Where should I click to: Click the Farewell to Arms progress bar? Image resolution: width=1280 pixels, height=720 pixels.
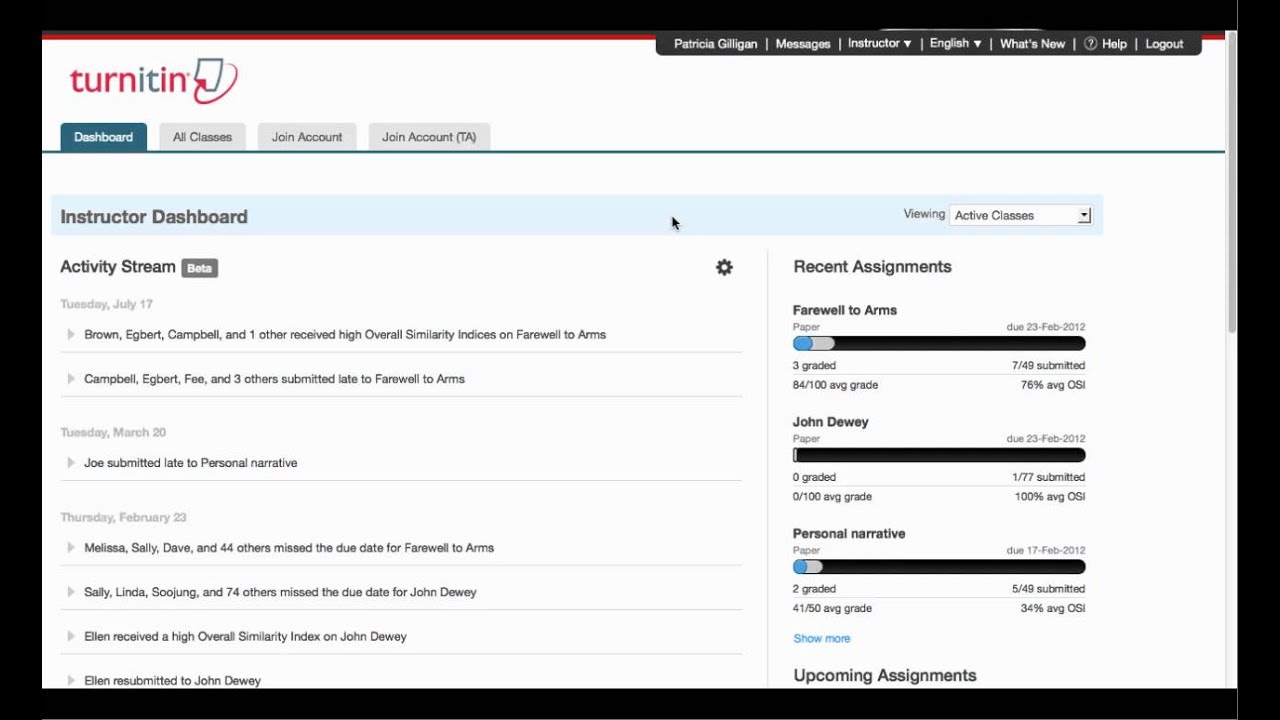pyautogui.click(x=939, y=343)
